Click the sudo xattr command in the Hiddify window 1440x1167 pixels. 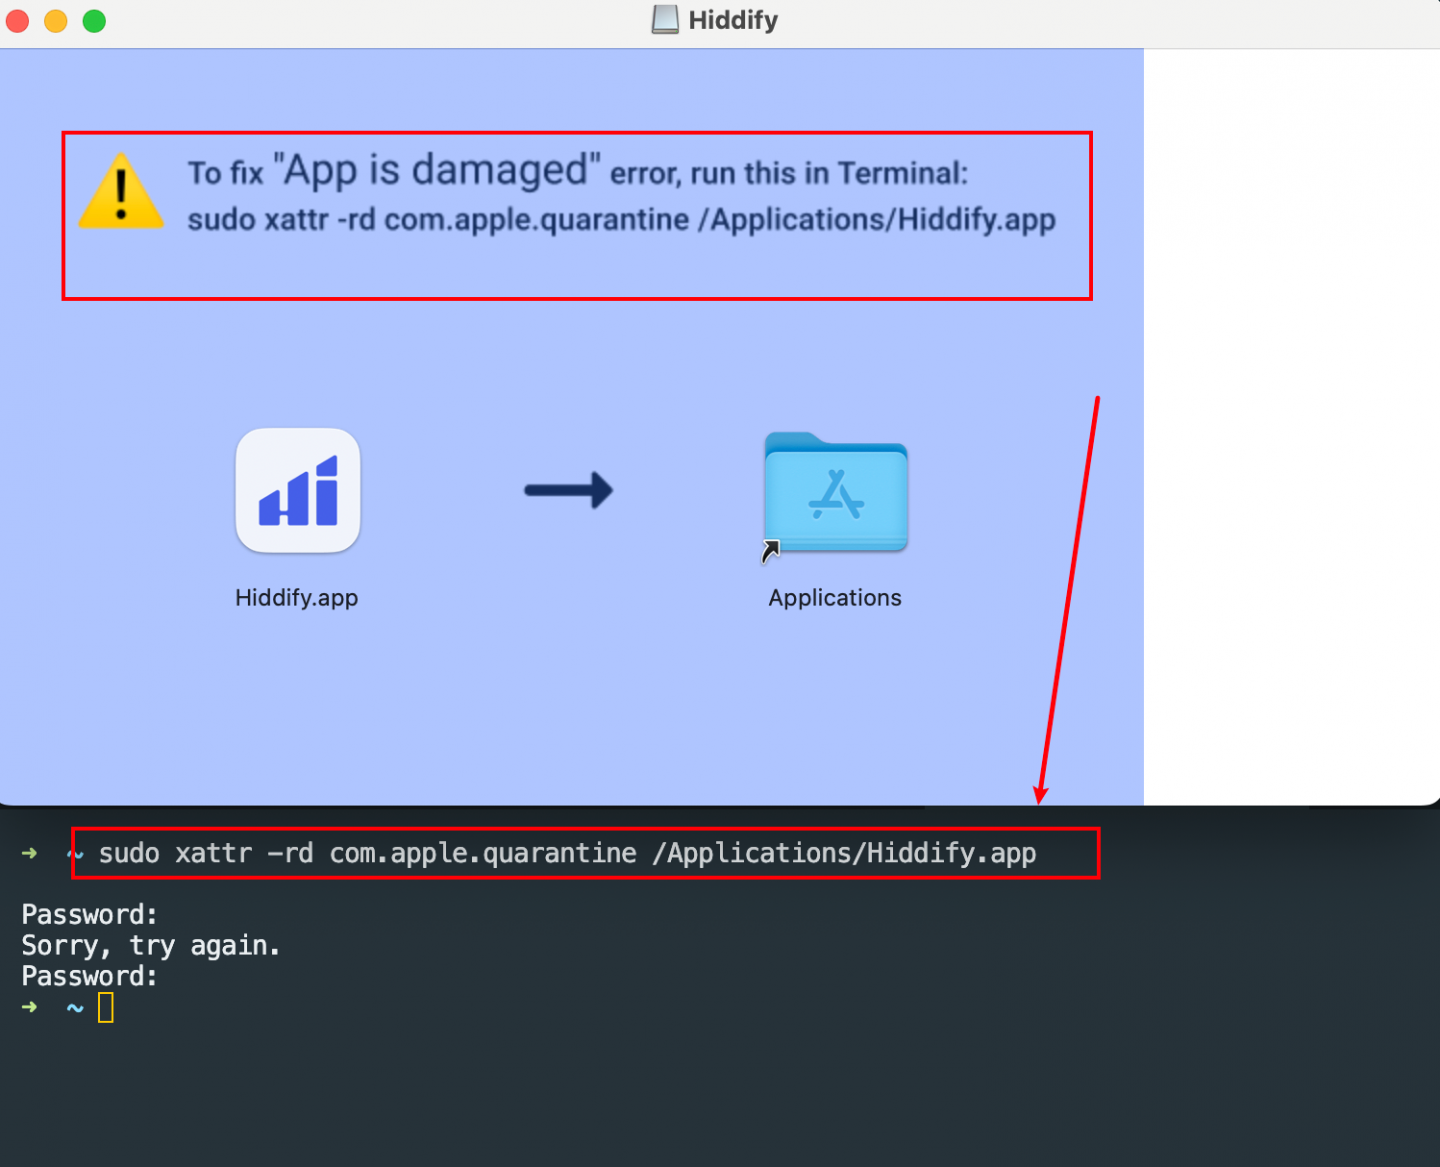[x=621, y=220]
